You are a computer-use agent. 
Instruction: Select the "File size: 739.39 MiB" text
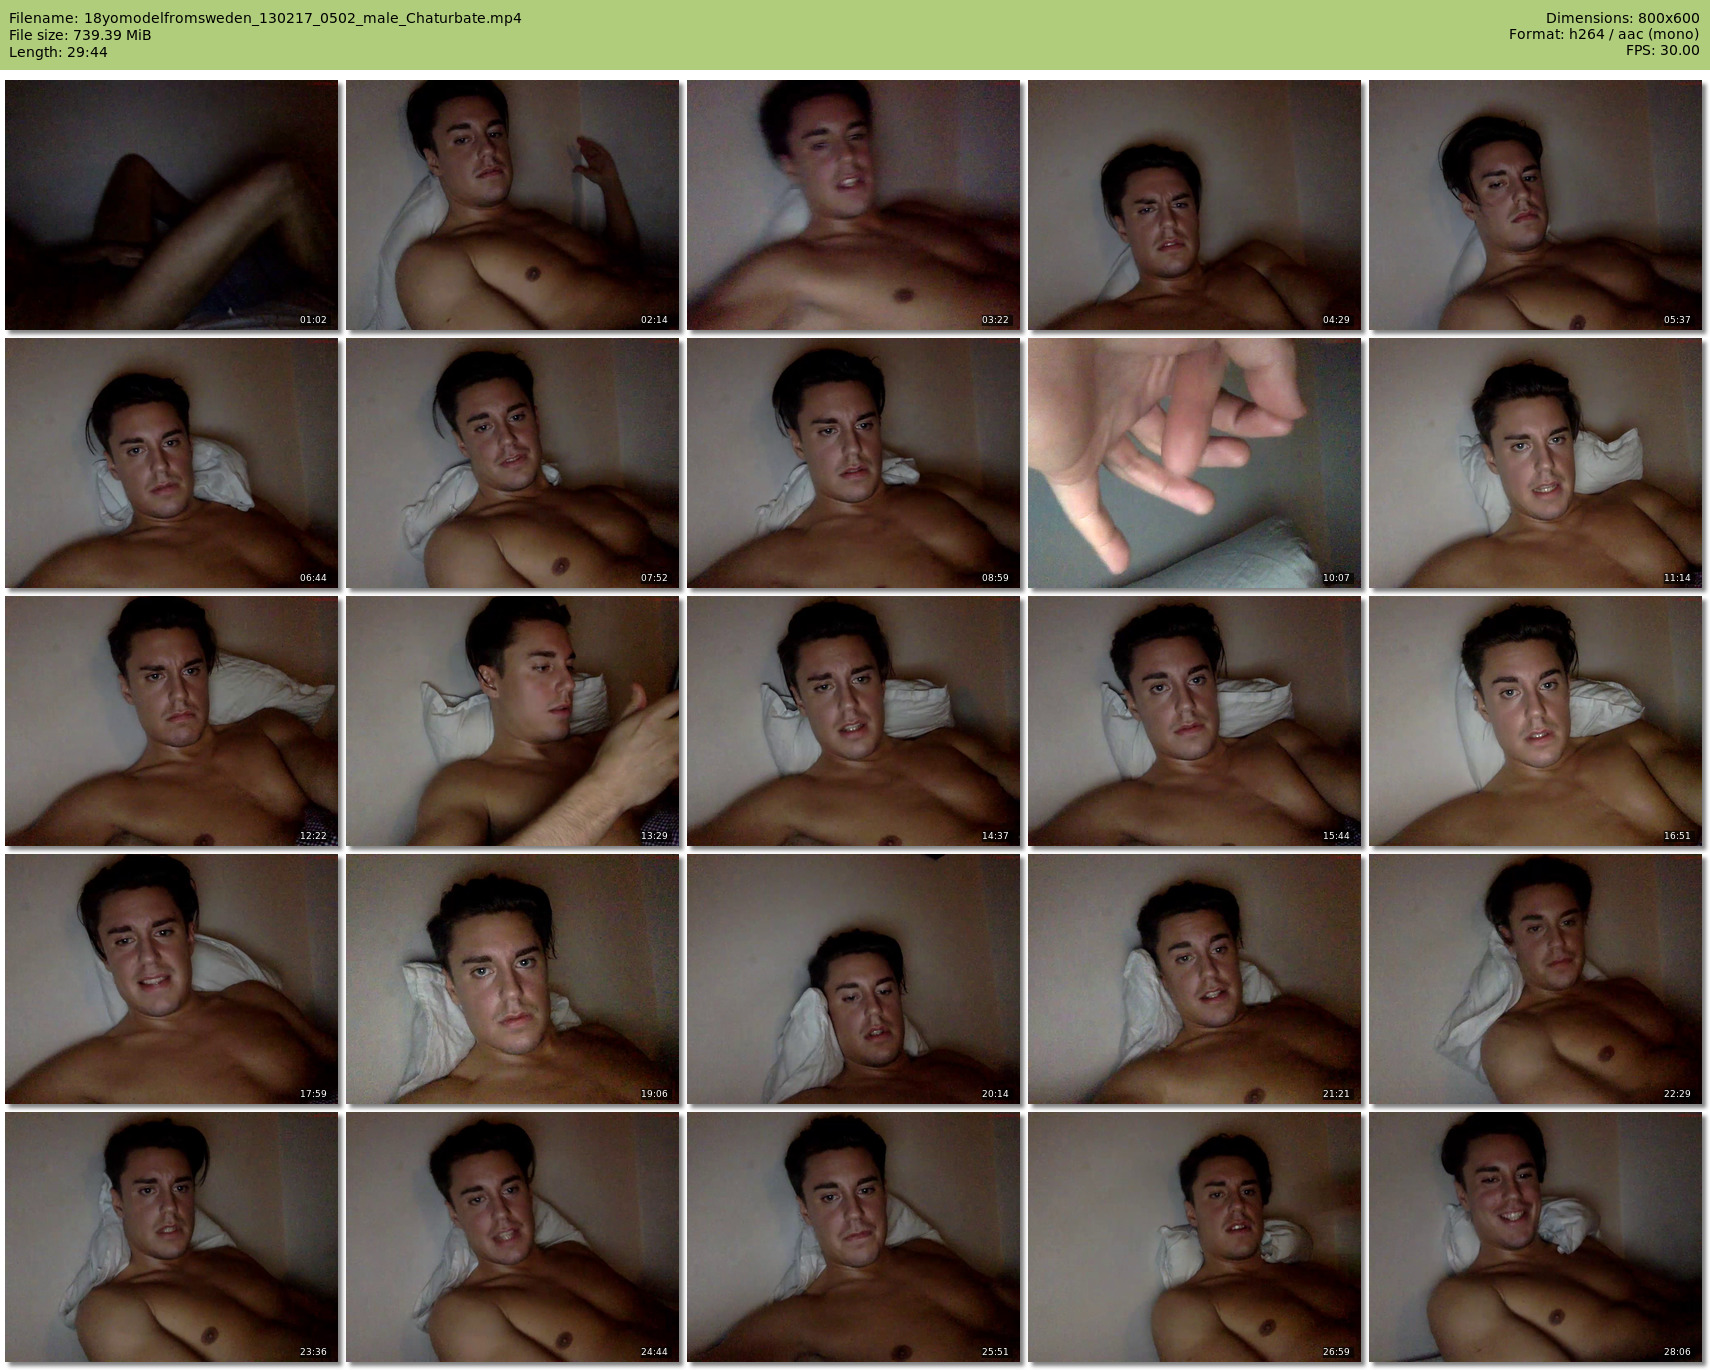point(80,35)
